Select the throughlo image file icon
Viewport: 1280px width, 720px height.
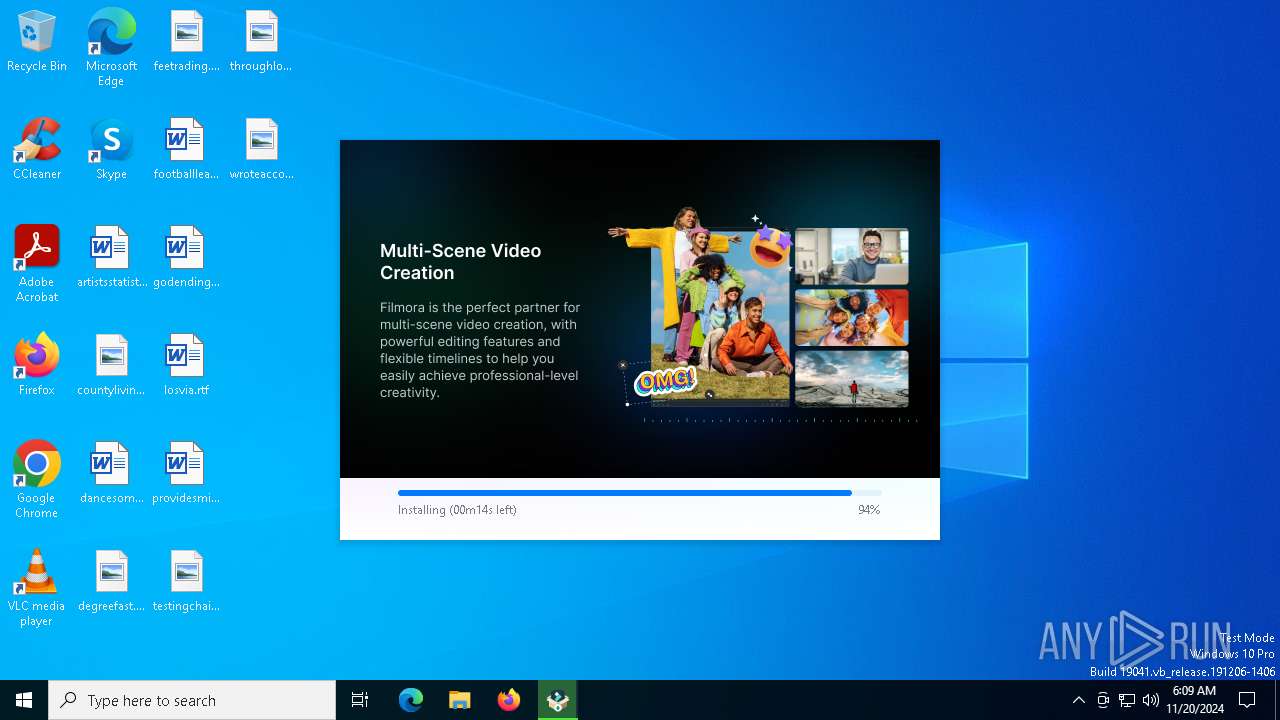pos(261,41)
